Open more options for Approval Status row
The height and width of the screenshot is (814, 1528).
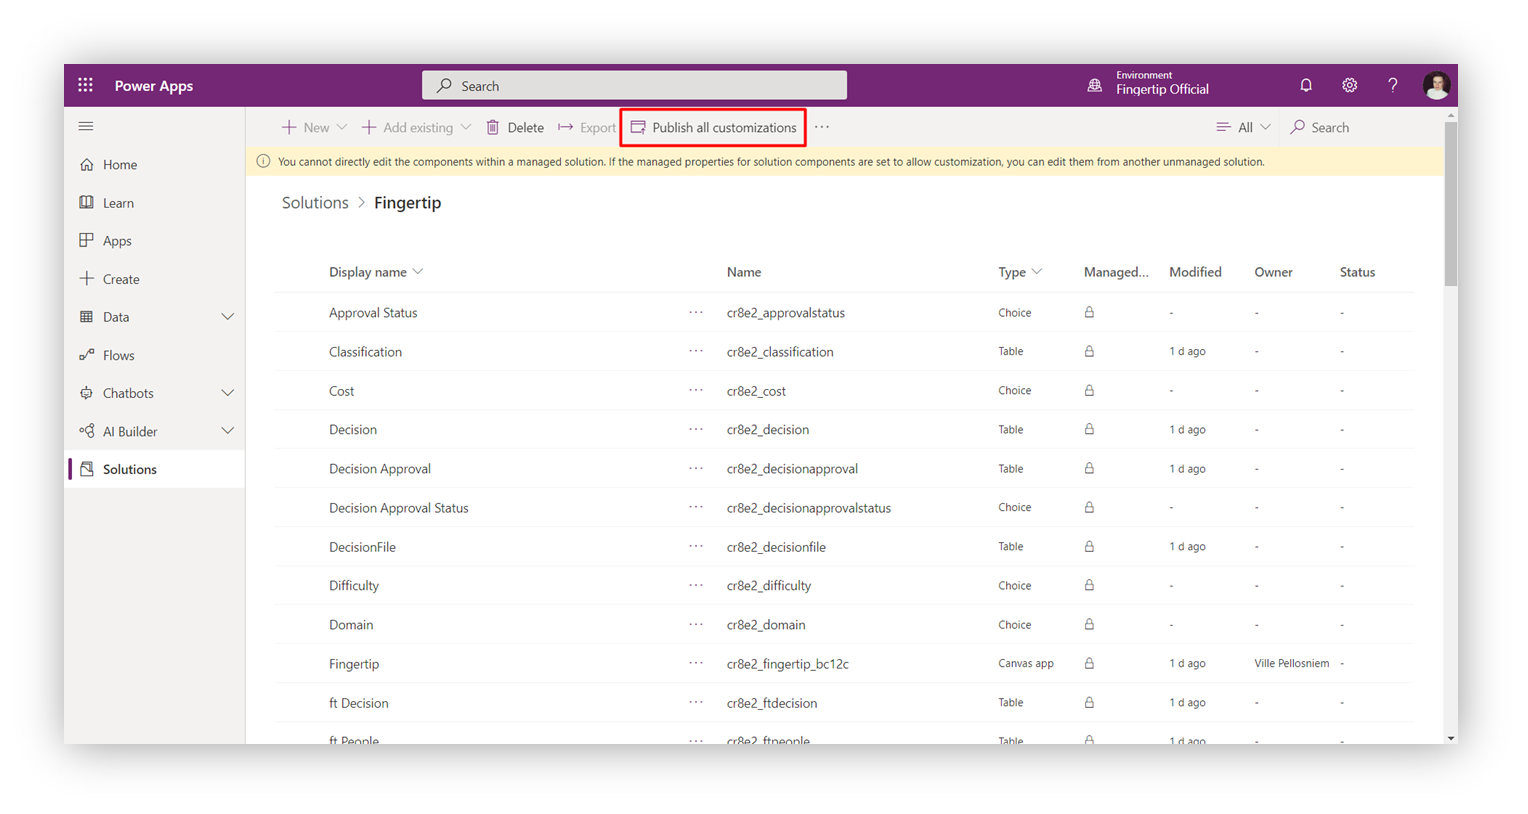(x=696, y=312)
